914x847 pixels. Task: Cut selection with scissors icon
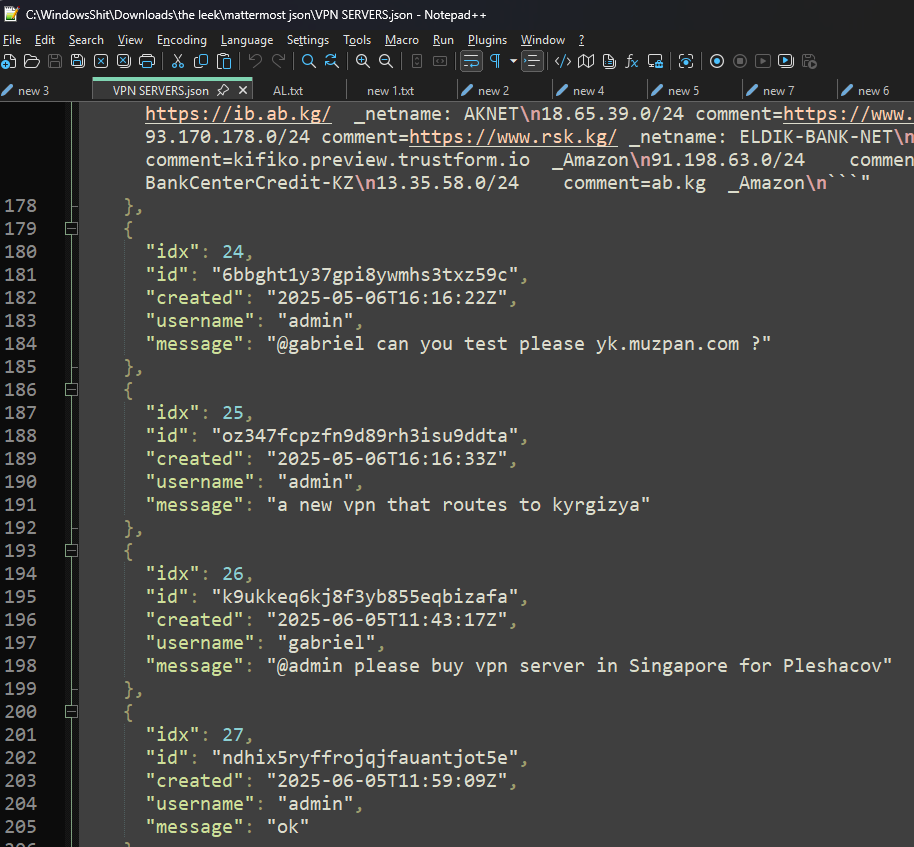(178, 61)
